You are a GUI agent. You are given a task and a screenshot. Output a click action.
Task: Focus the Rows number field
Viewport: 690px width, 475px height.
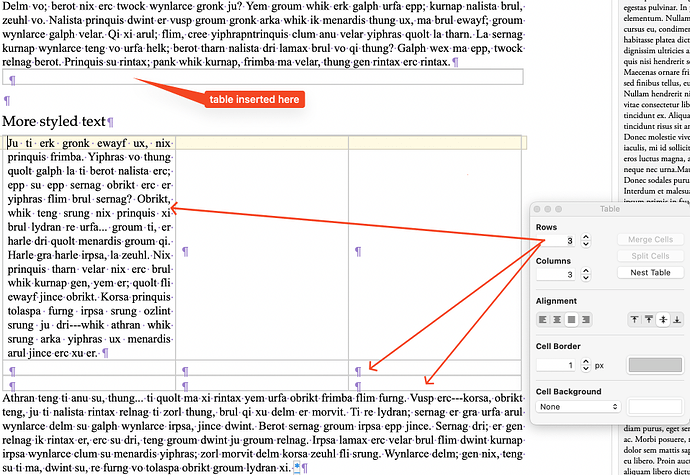tap(556, 240)
